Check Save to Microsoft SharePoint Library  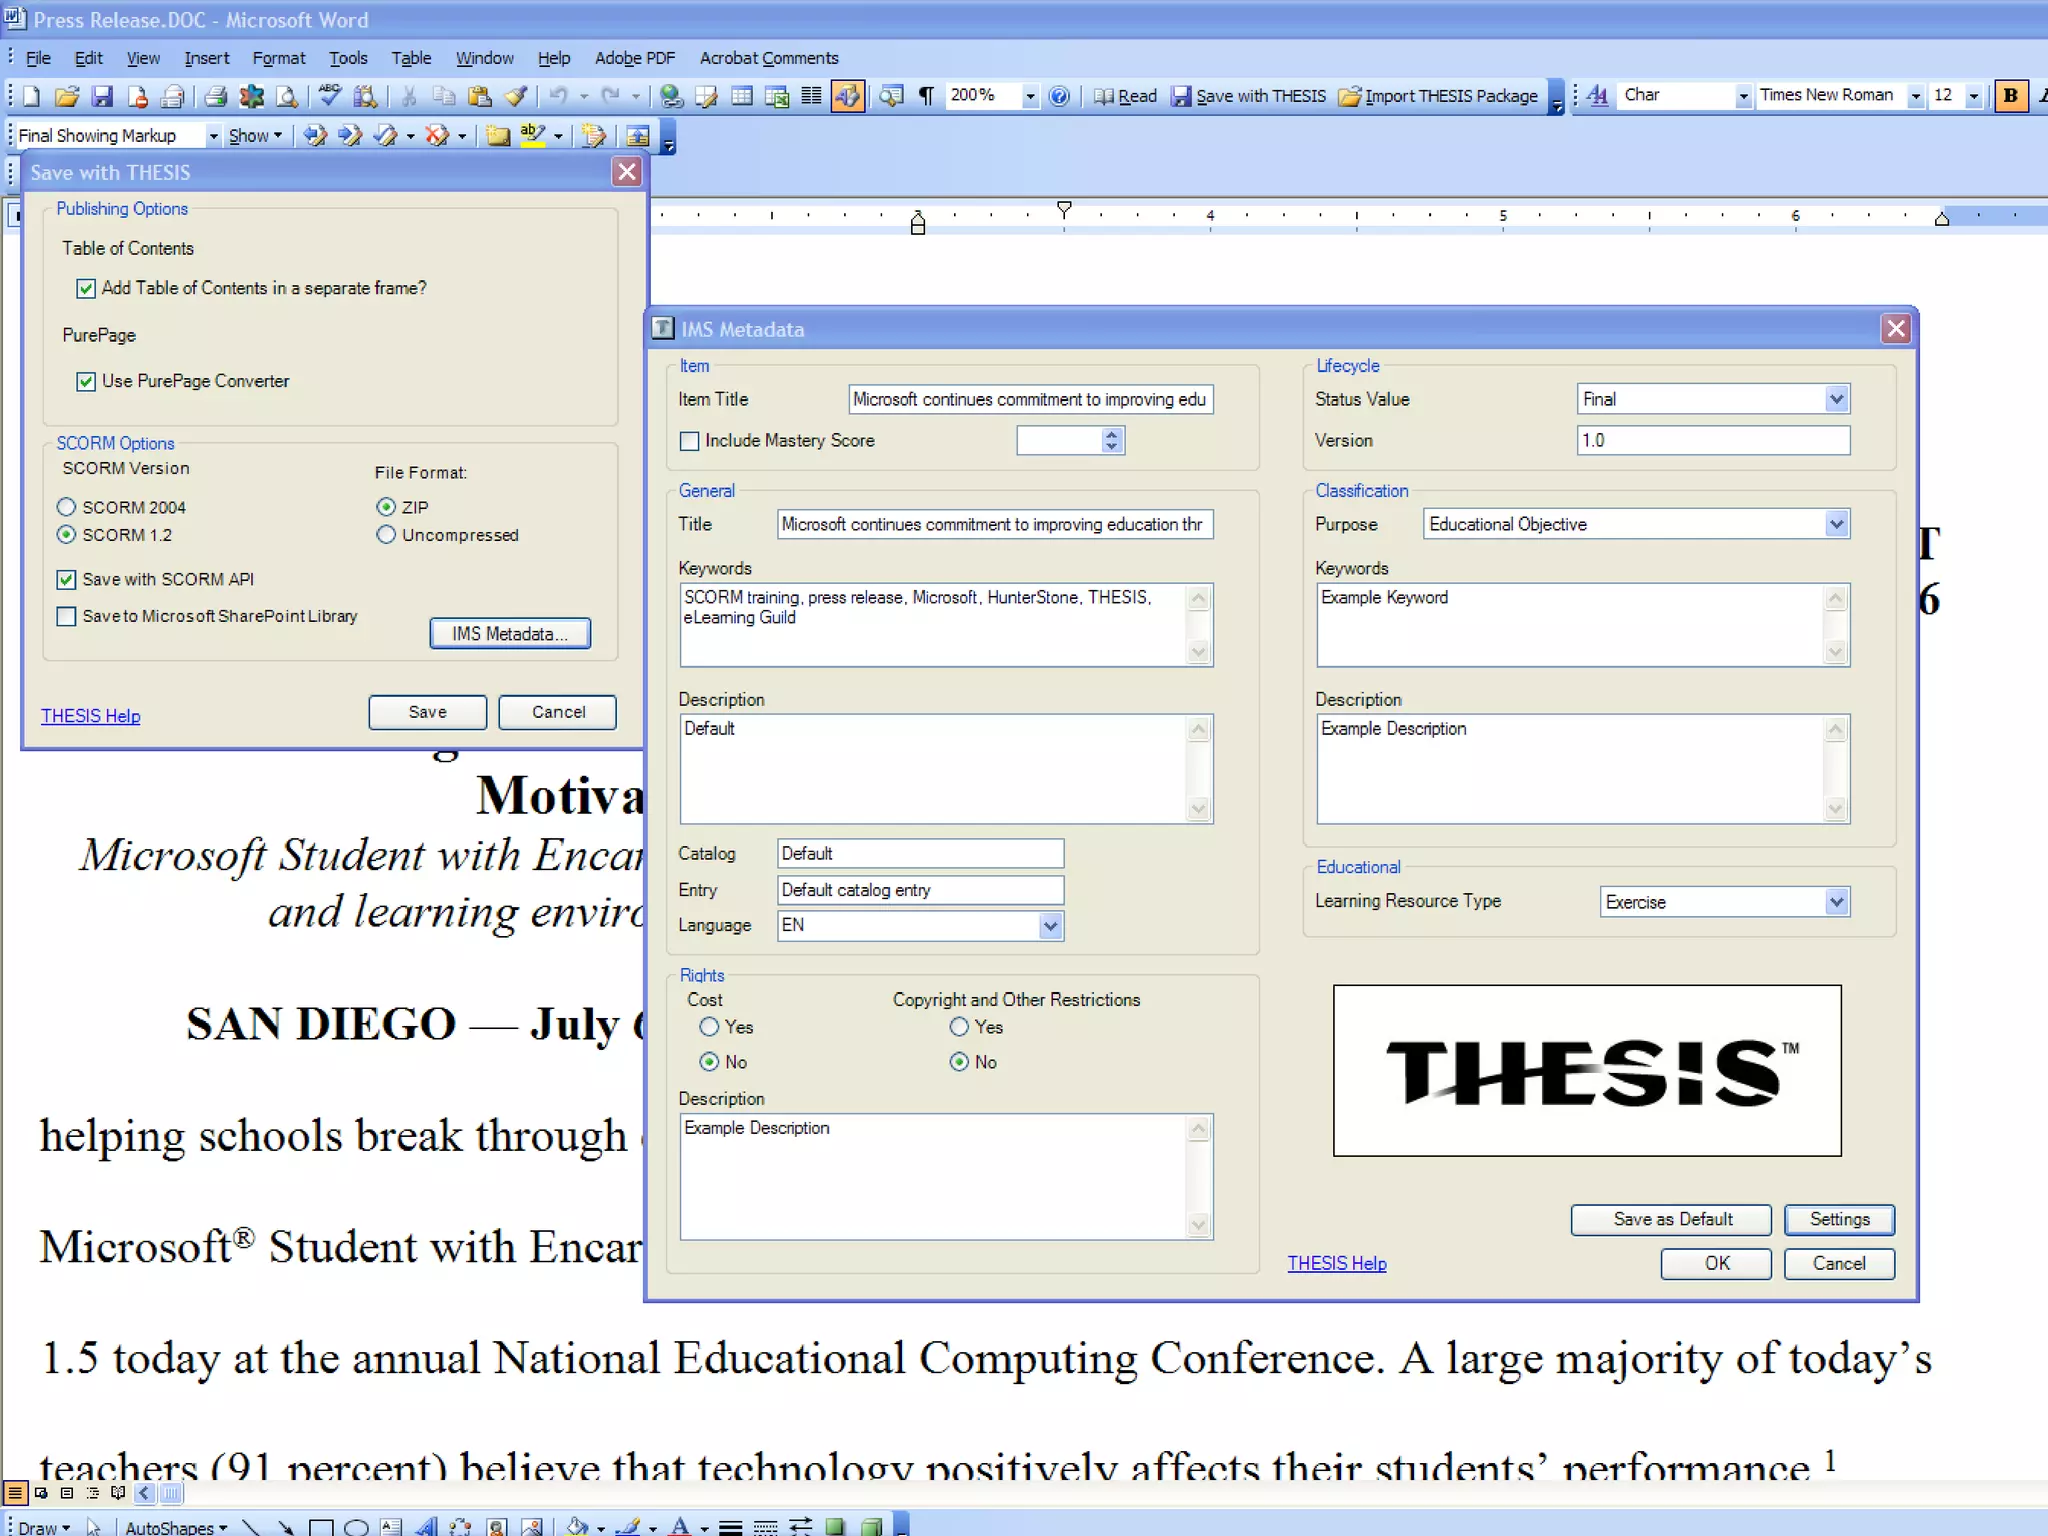(x=67, y=616)
